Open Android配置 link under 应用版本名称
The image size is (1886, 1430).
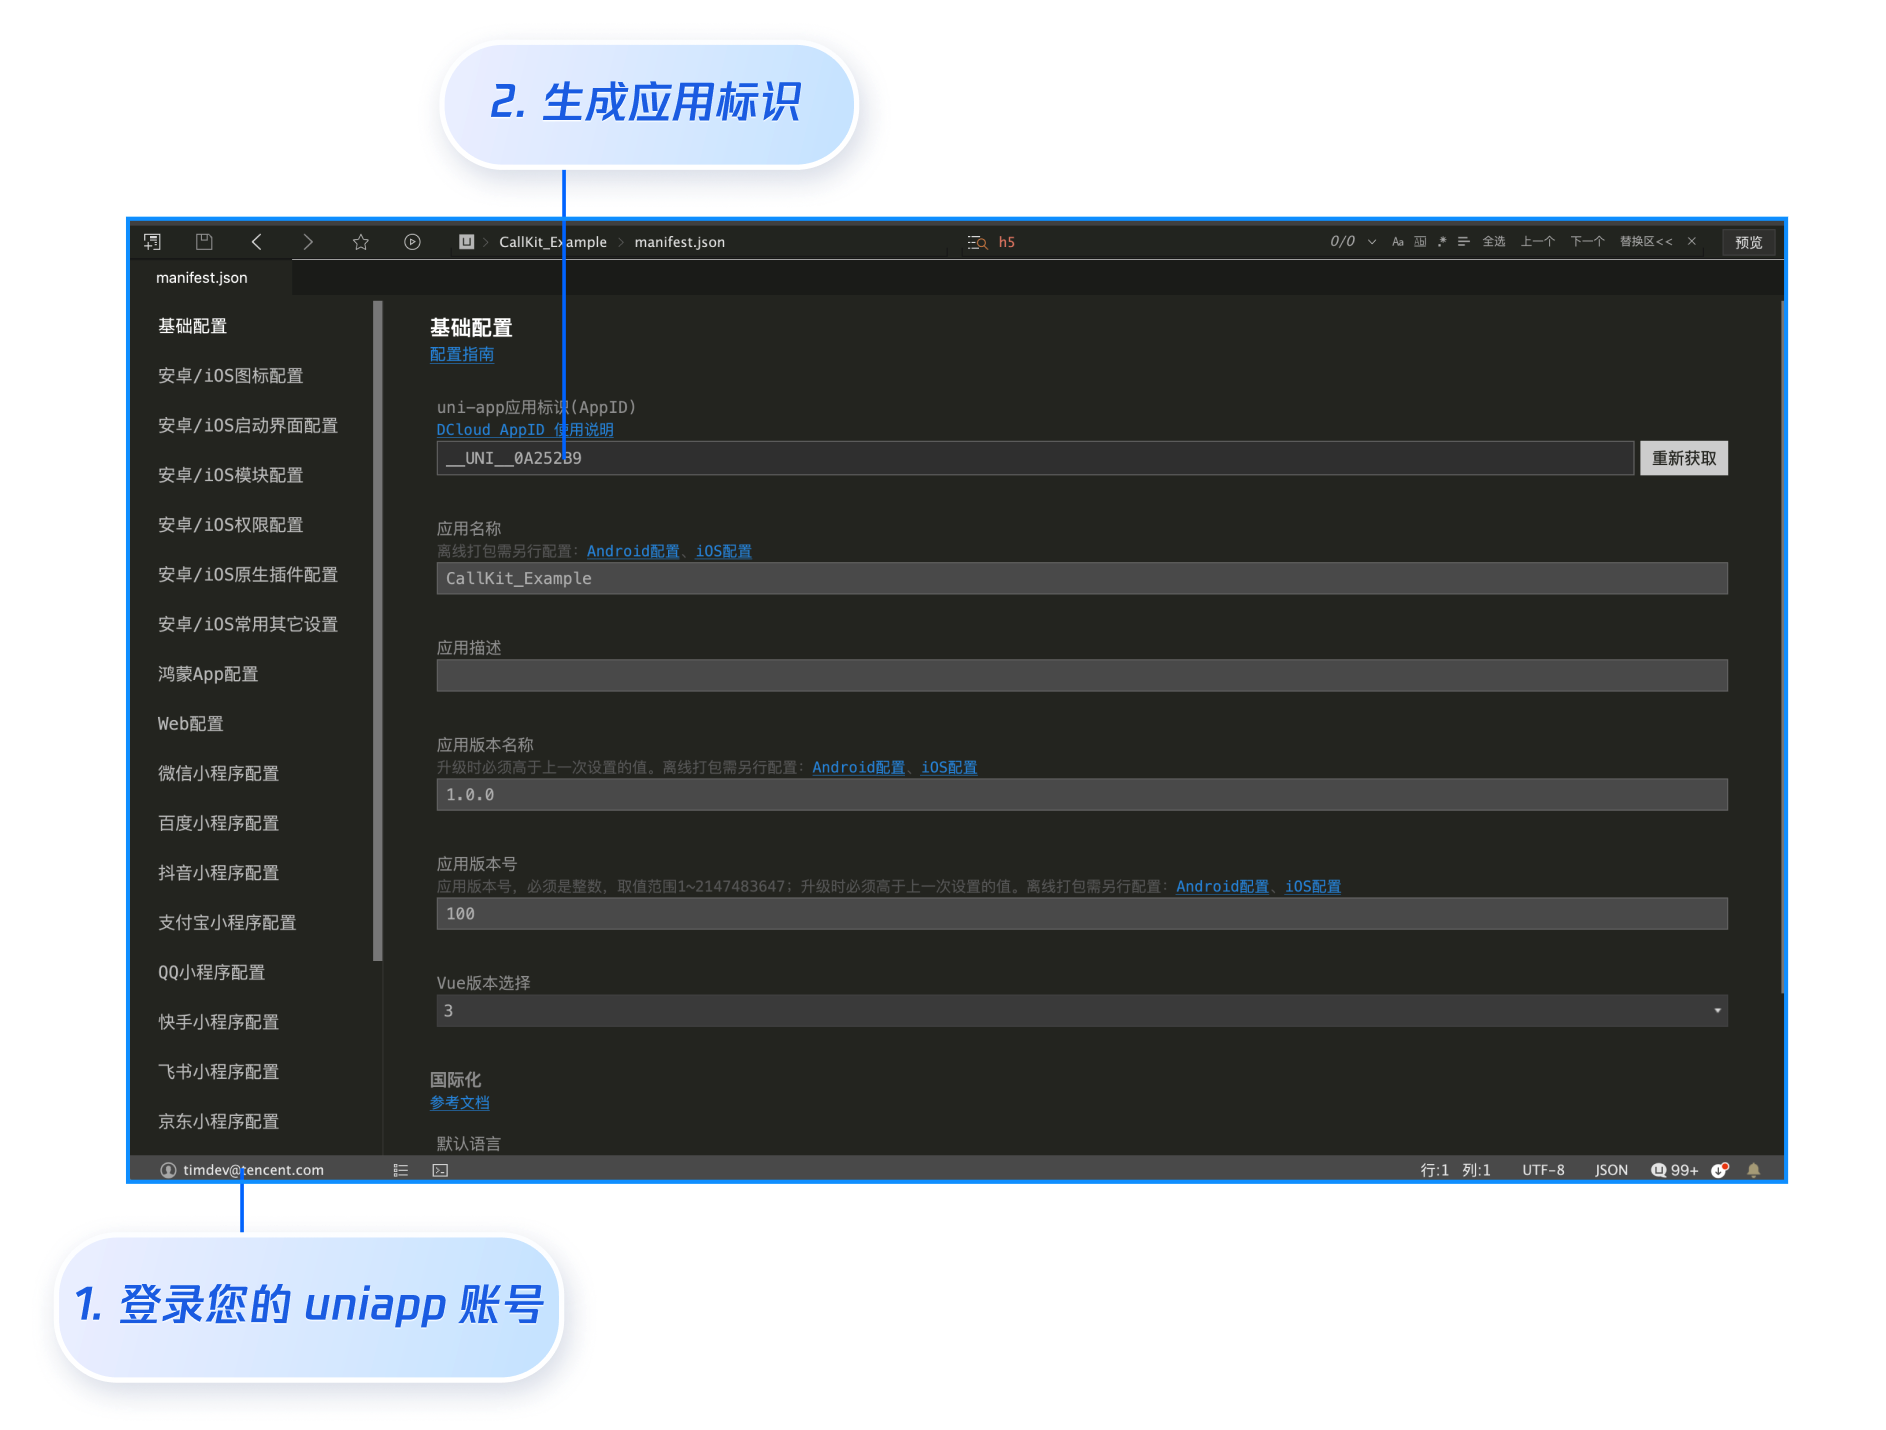click(x=859, y=768)
